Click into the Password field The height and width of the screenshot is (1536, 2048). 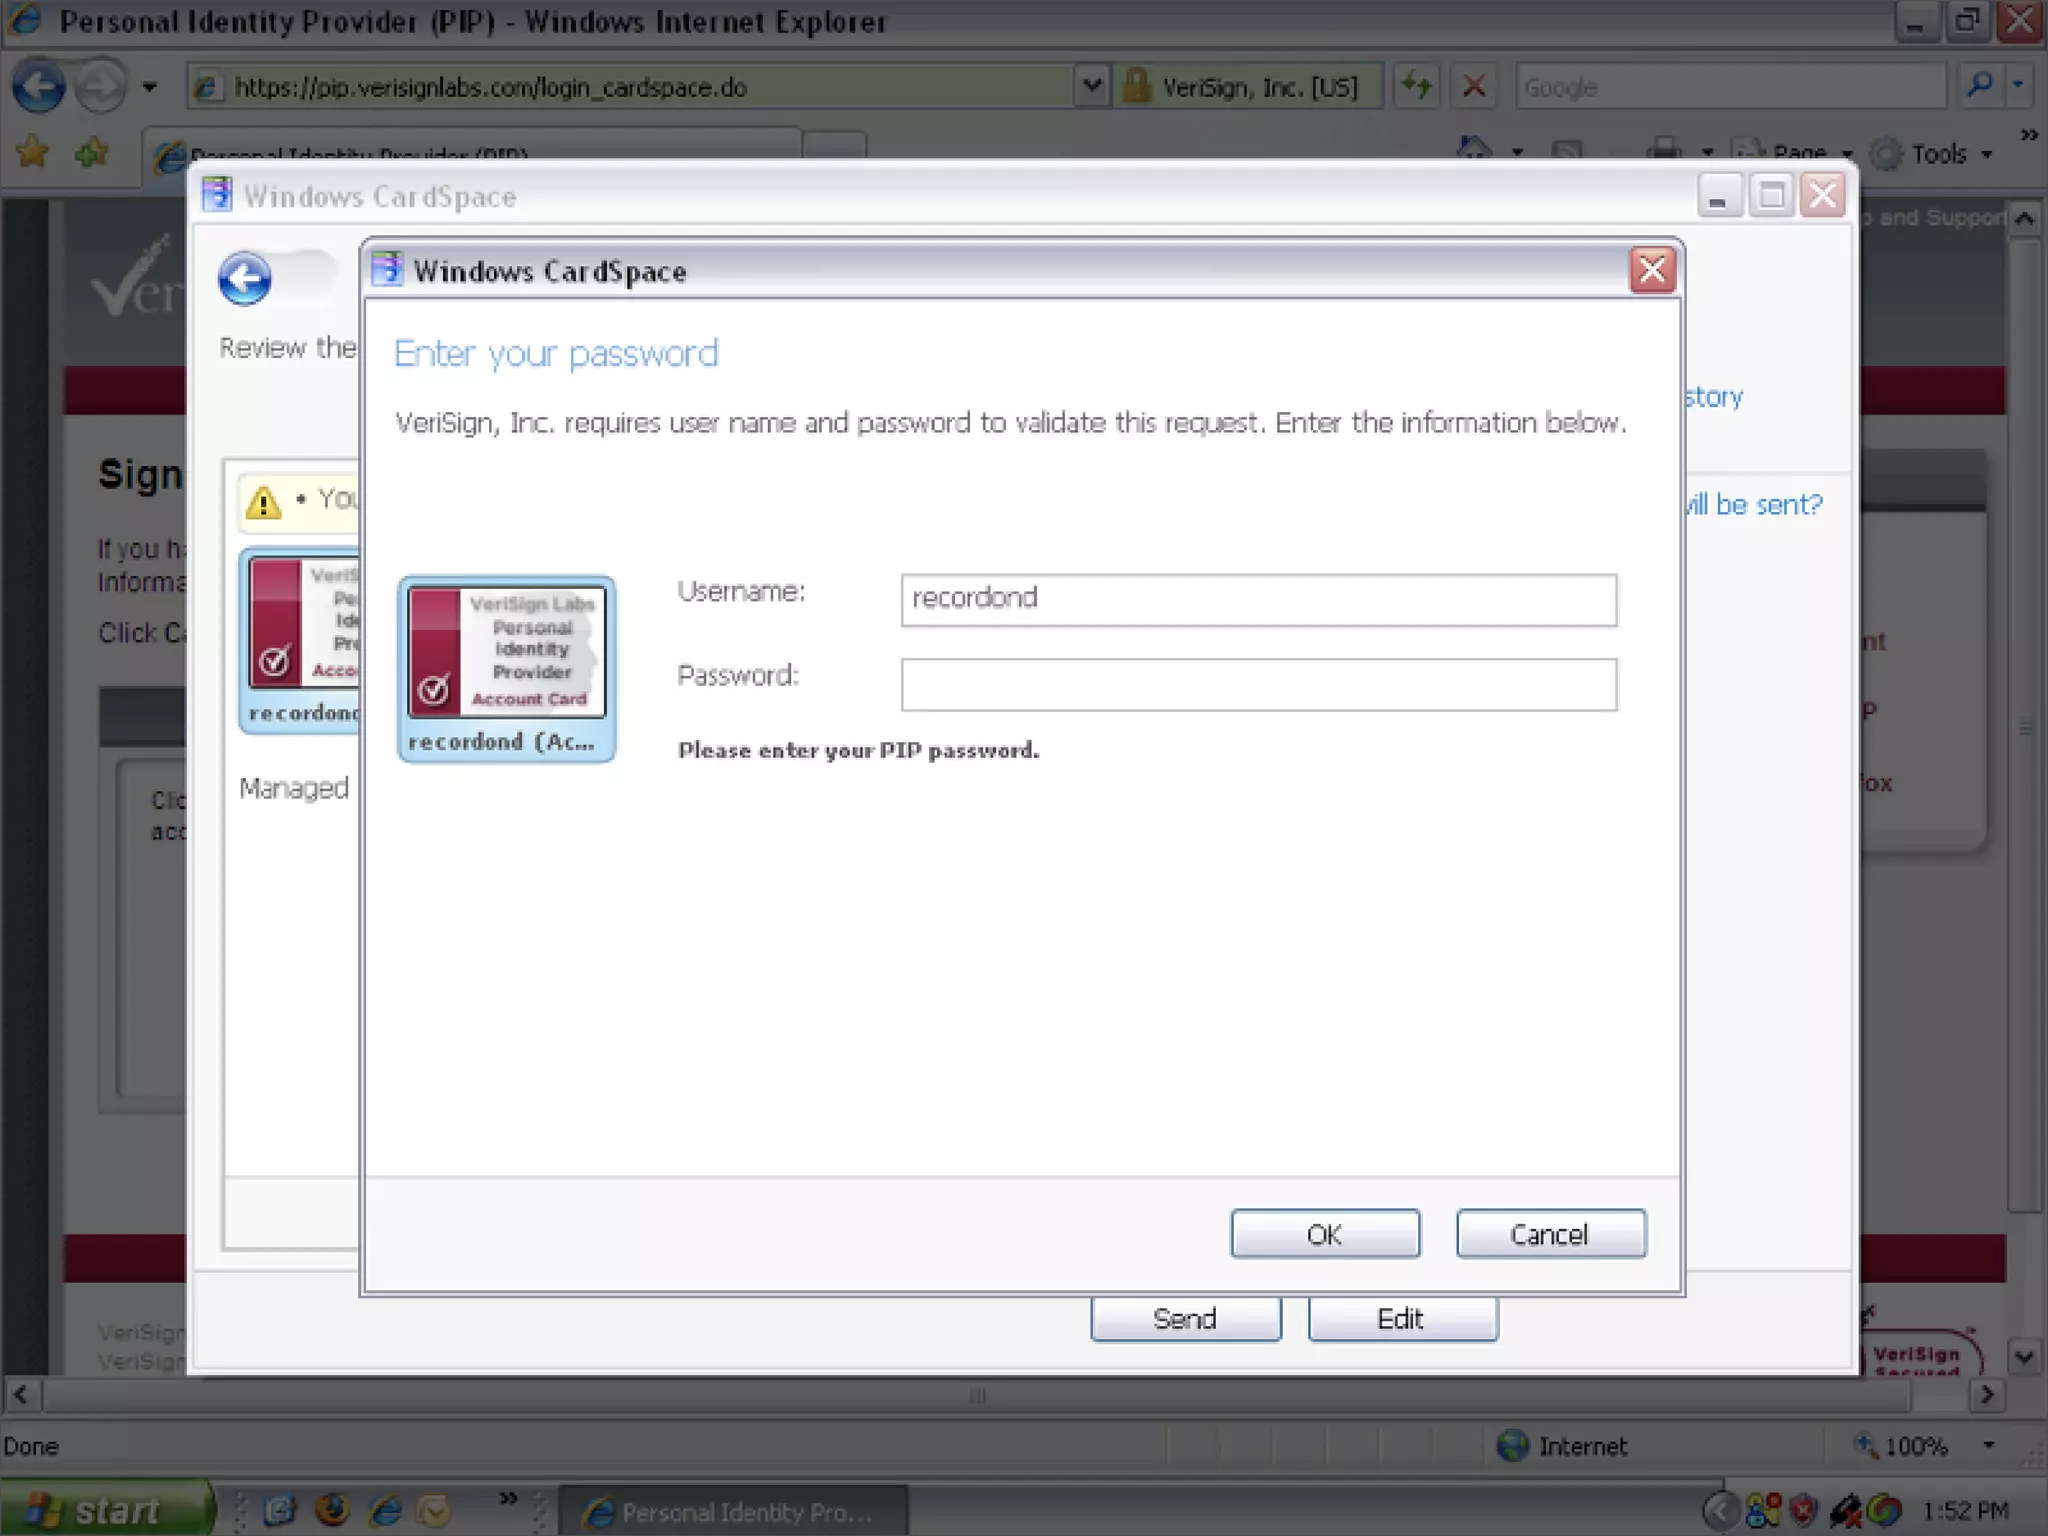point(1258,685)
